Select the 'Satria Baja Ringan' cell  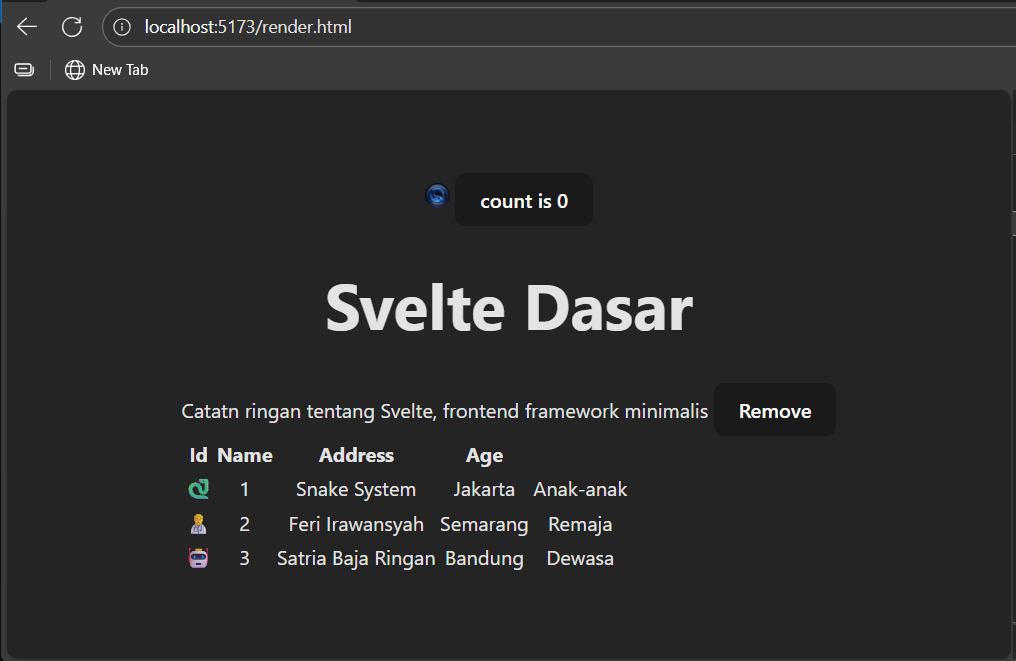pyautogui.click(x=356, y=558)
